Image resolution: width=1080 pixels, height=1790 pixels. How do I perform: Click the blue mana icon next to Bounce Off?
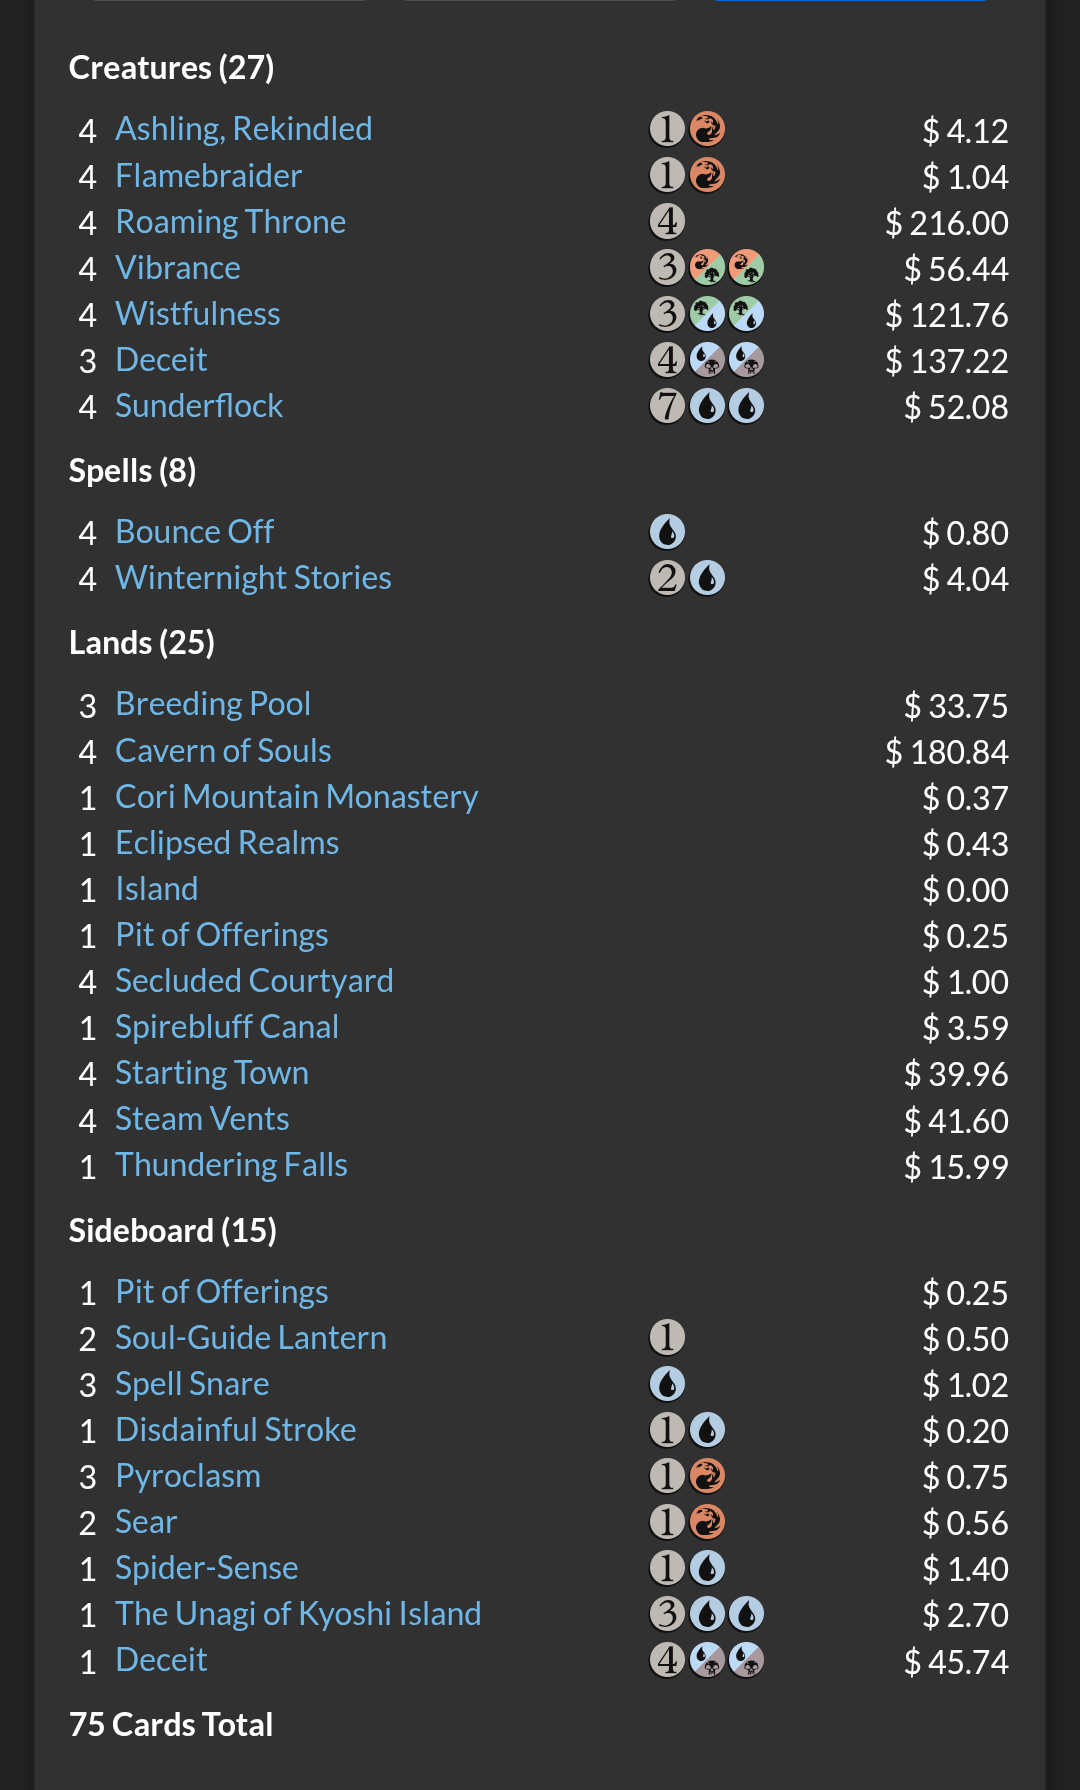(667, 532)
